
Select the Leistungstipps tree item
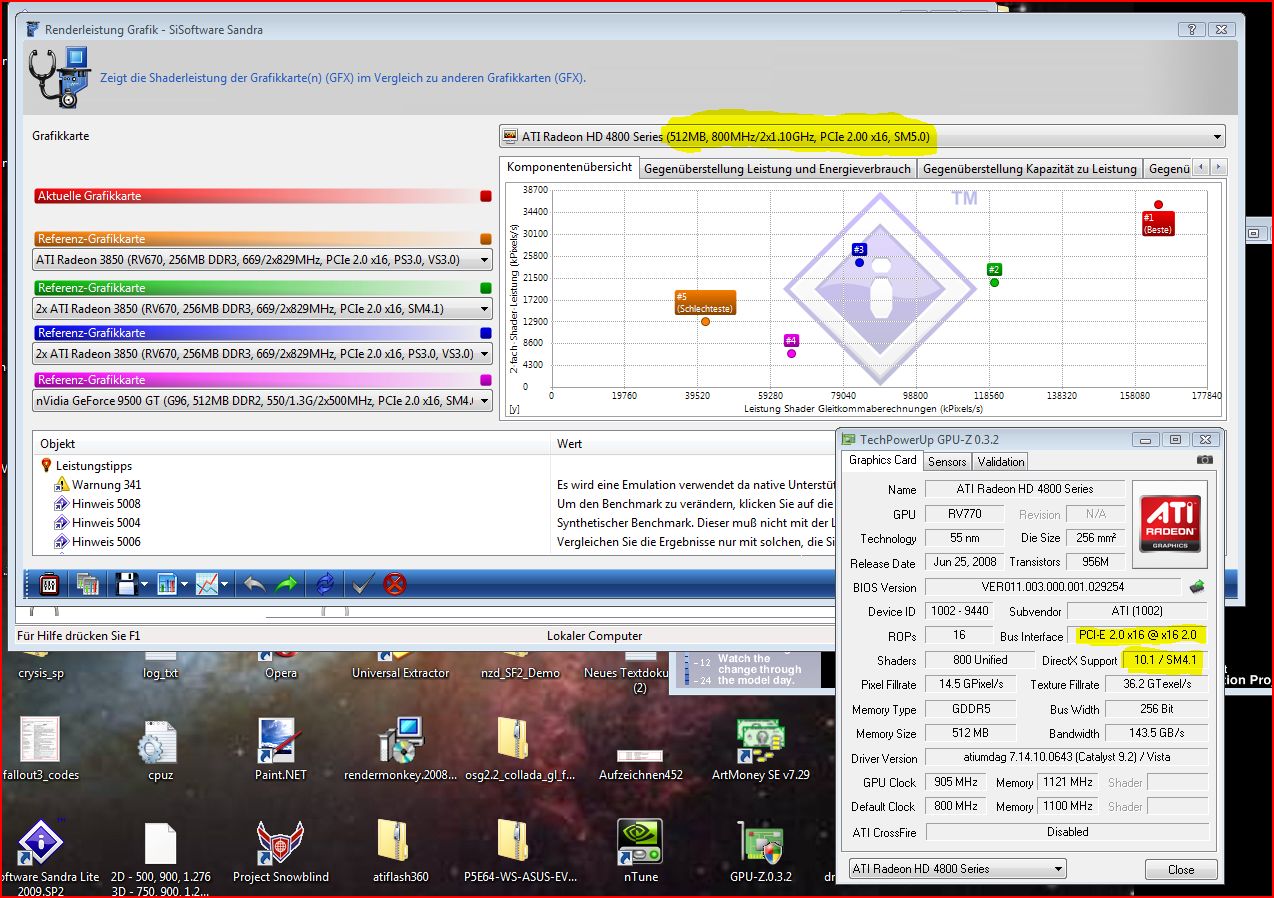(x=94, y=465)
